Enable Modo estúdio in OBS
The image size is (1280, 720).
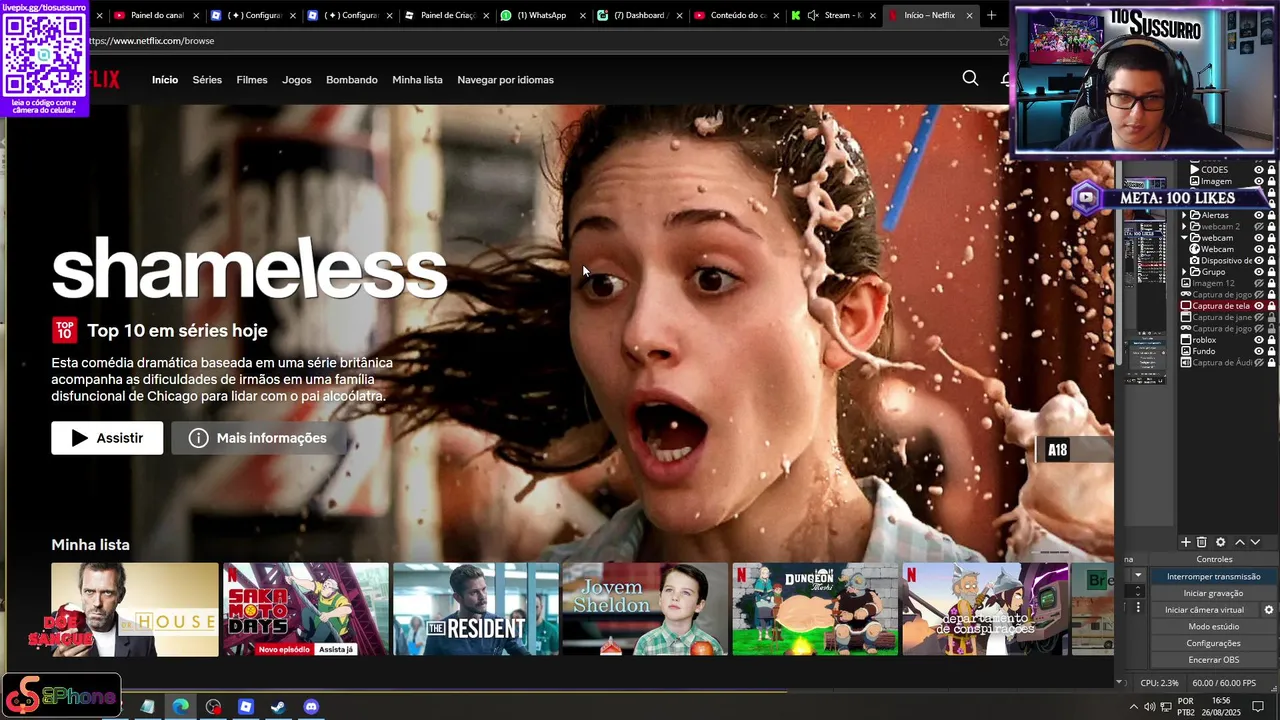click(1214, 626)
